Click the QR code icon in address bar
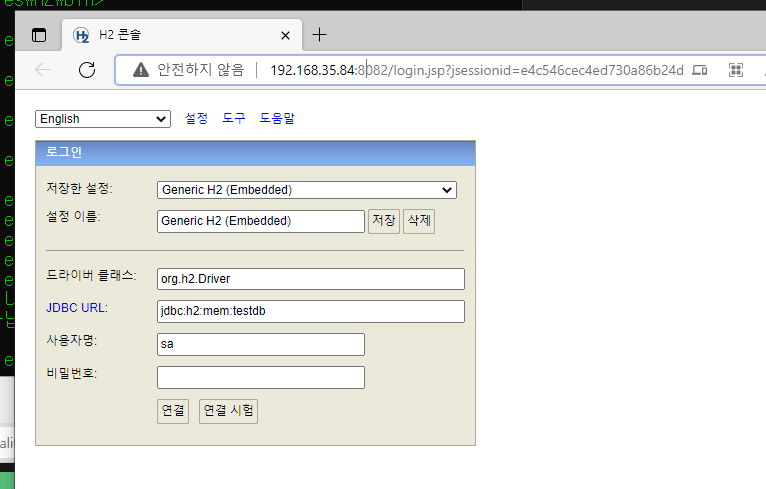Image resolution: width=766 pixels, height=489 pixels. coord(736,70)
